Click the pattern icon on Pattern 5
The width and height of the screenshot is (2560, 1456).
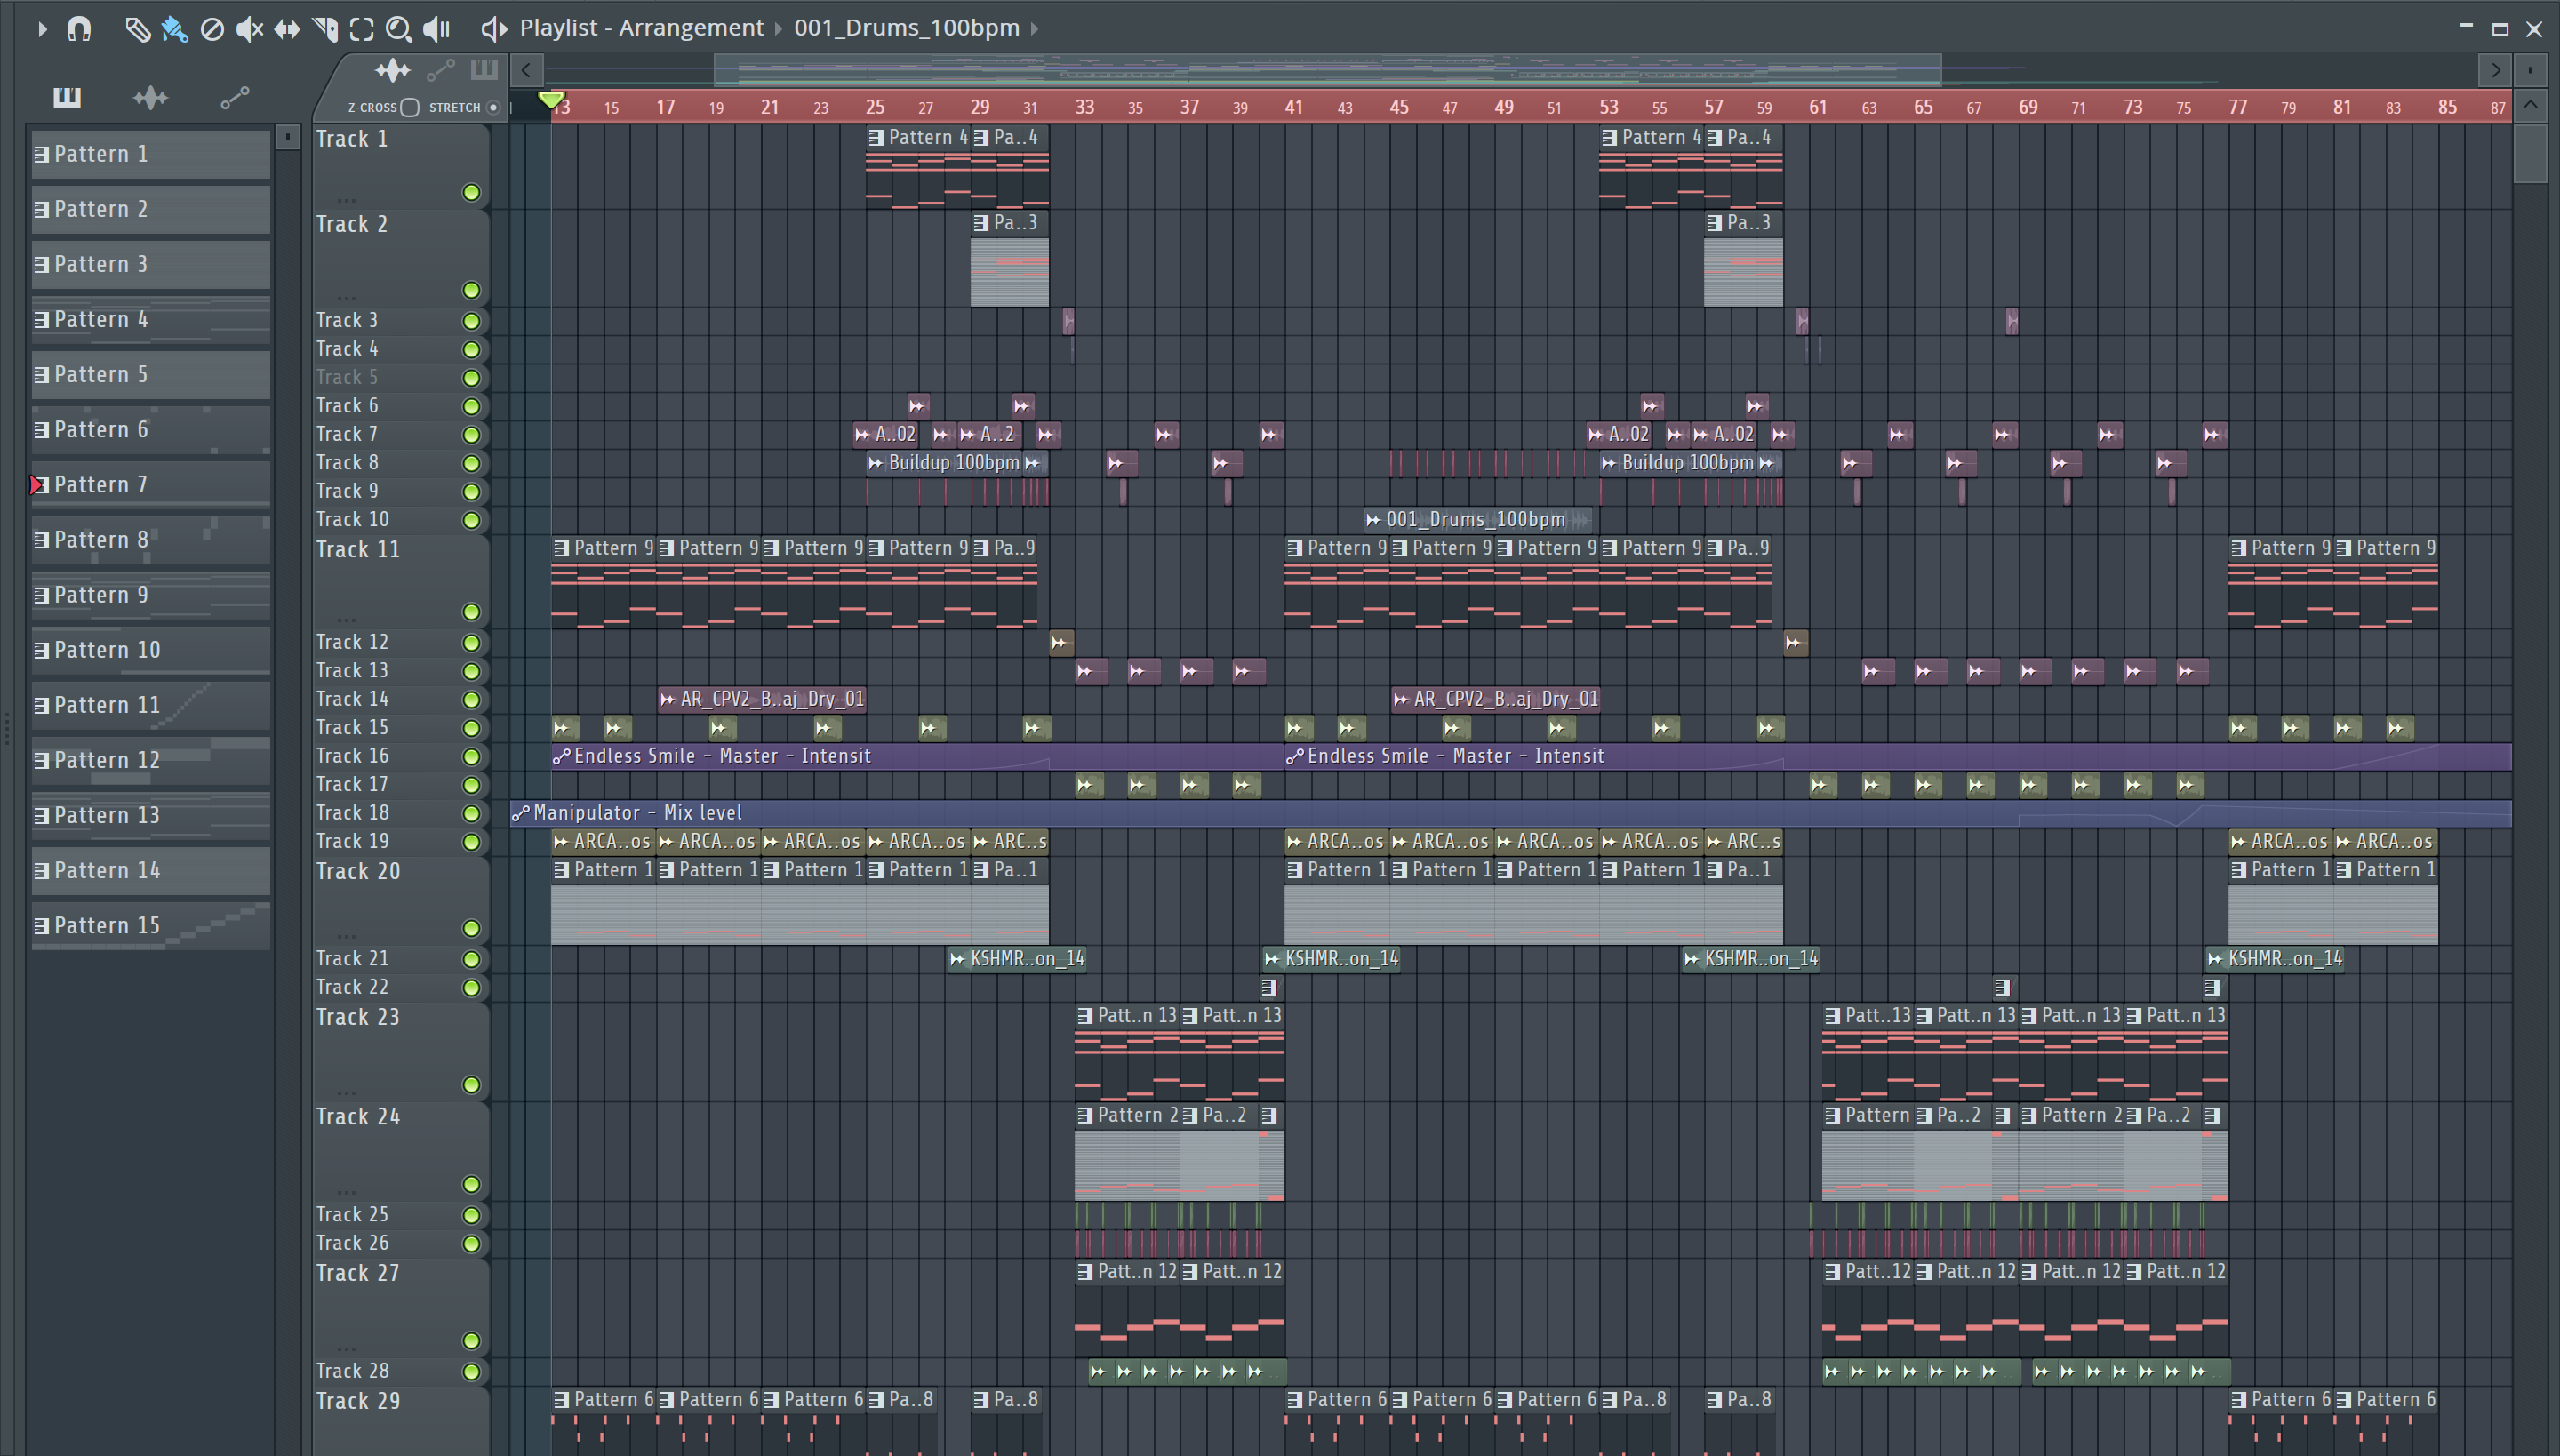pyautogui.click(x=41, y=375)
